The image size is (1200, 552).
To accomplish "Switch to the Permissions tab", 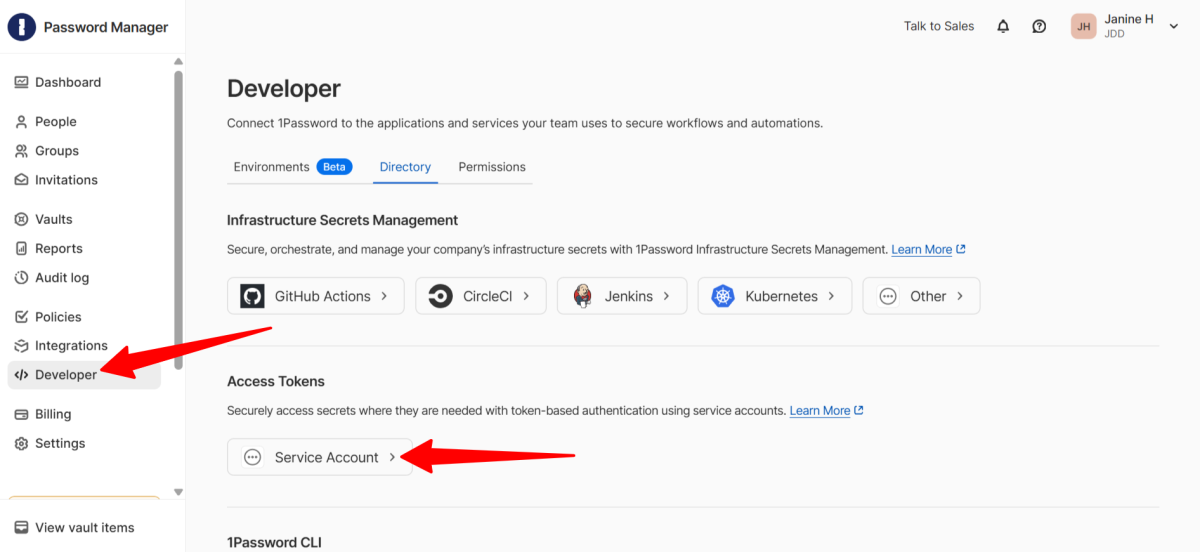I will pyautogui.click(x=492, y=167).
